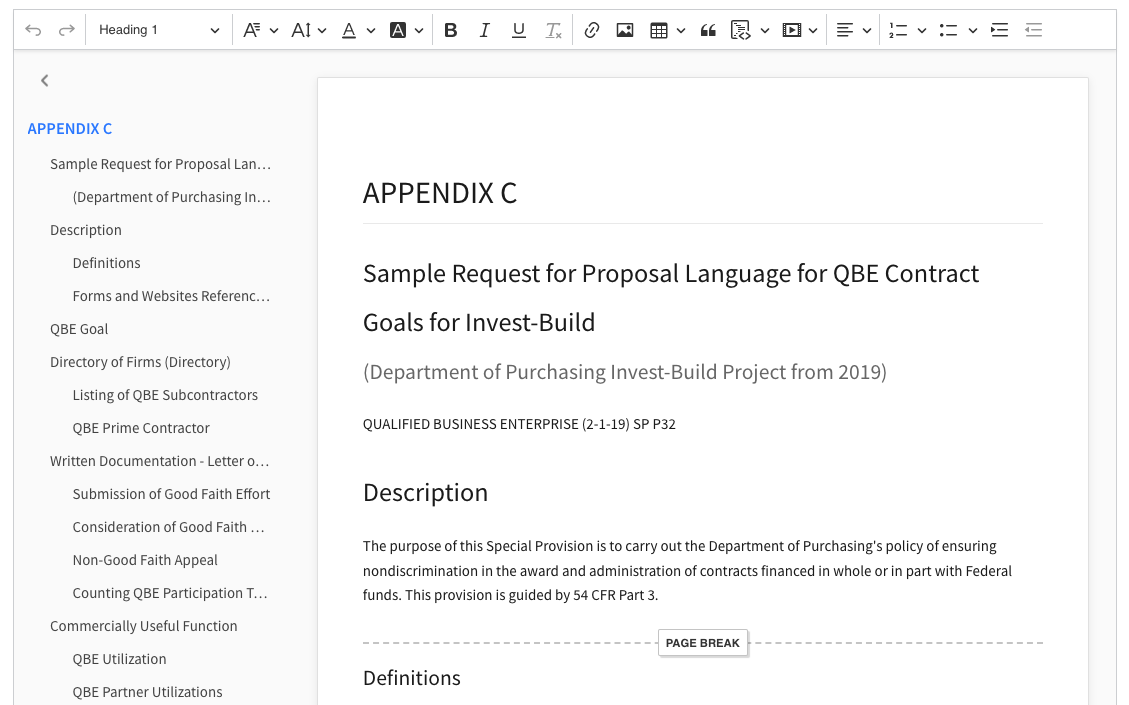The image size is (1129, 705).
Task: Jump to Non-Good Faith Appeal
Action: click(x=145, y=561)
